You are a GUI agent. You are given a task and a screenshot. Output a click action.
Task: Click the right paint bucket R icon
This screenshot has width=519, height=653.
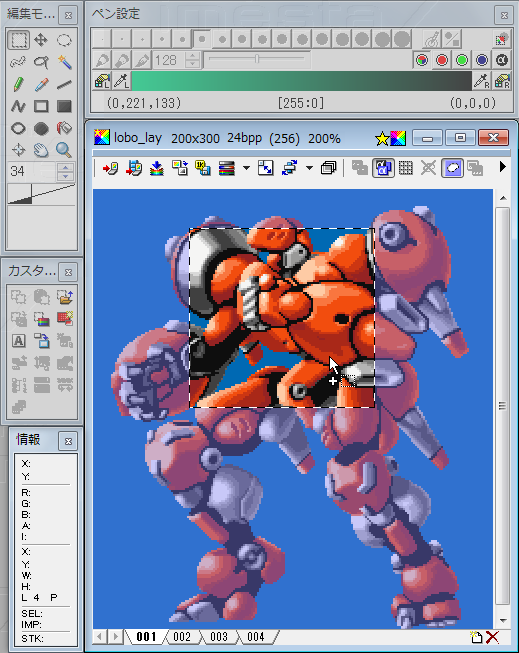502,81
